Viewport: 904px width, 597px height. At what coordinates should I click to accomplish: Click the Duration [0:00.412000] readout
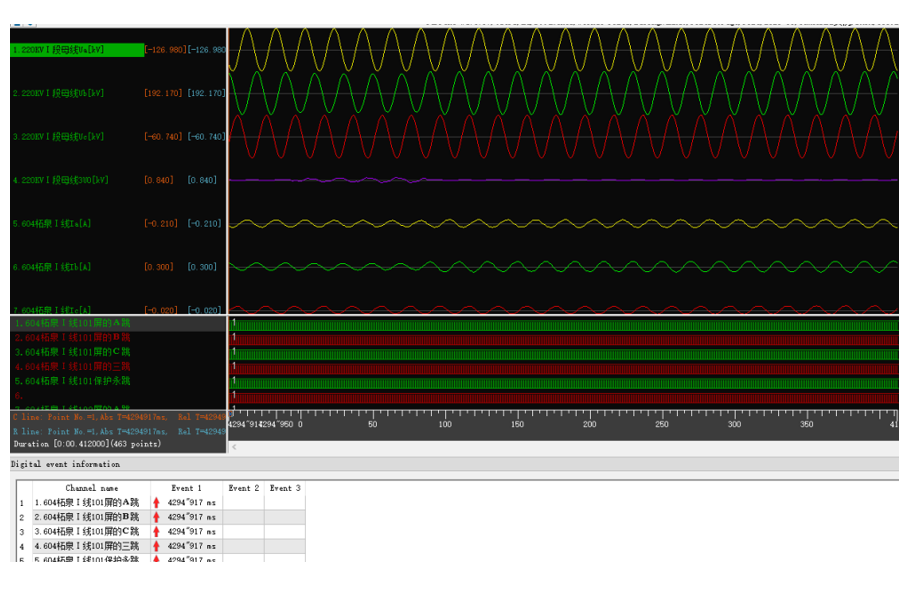pos(87,444)
